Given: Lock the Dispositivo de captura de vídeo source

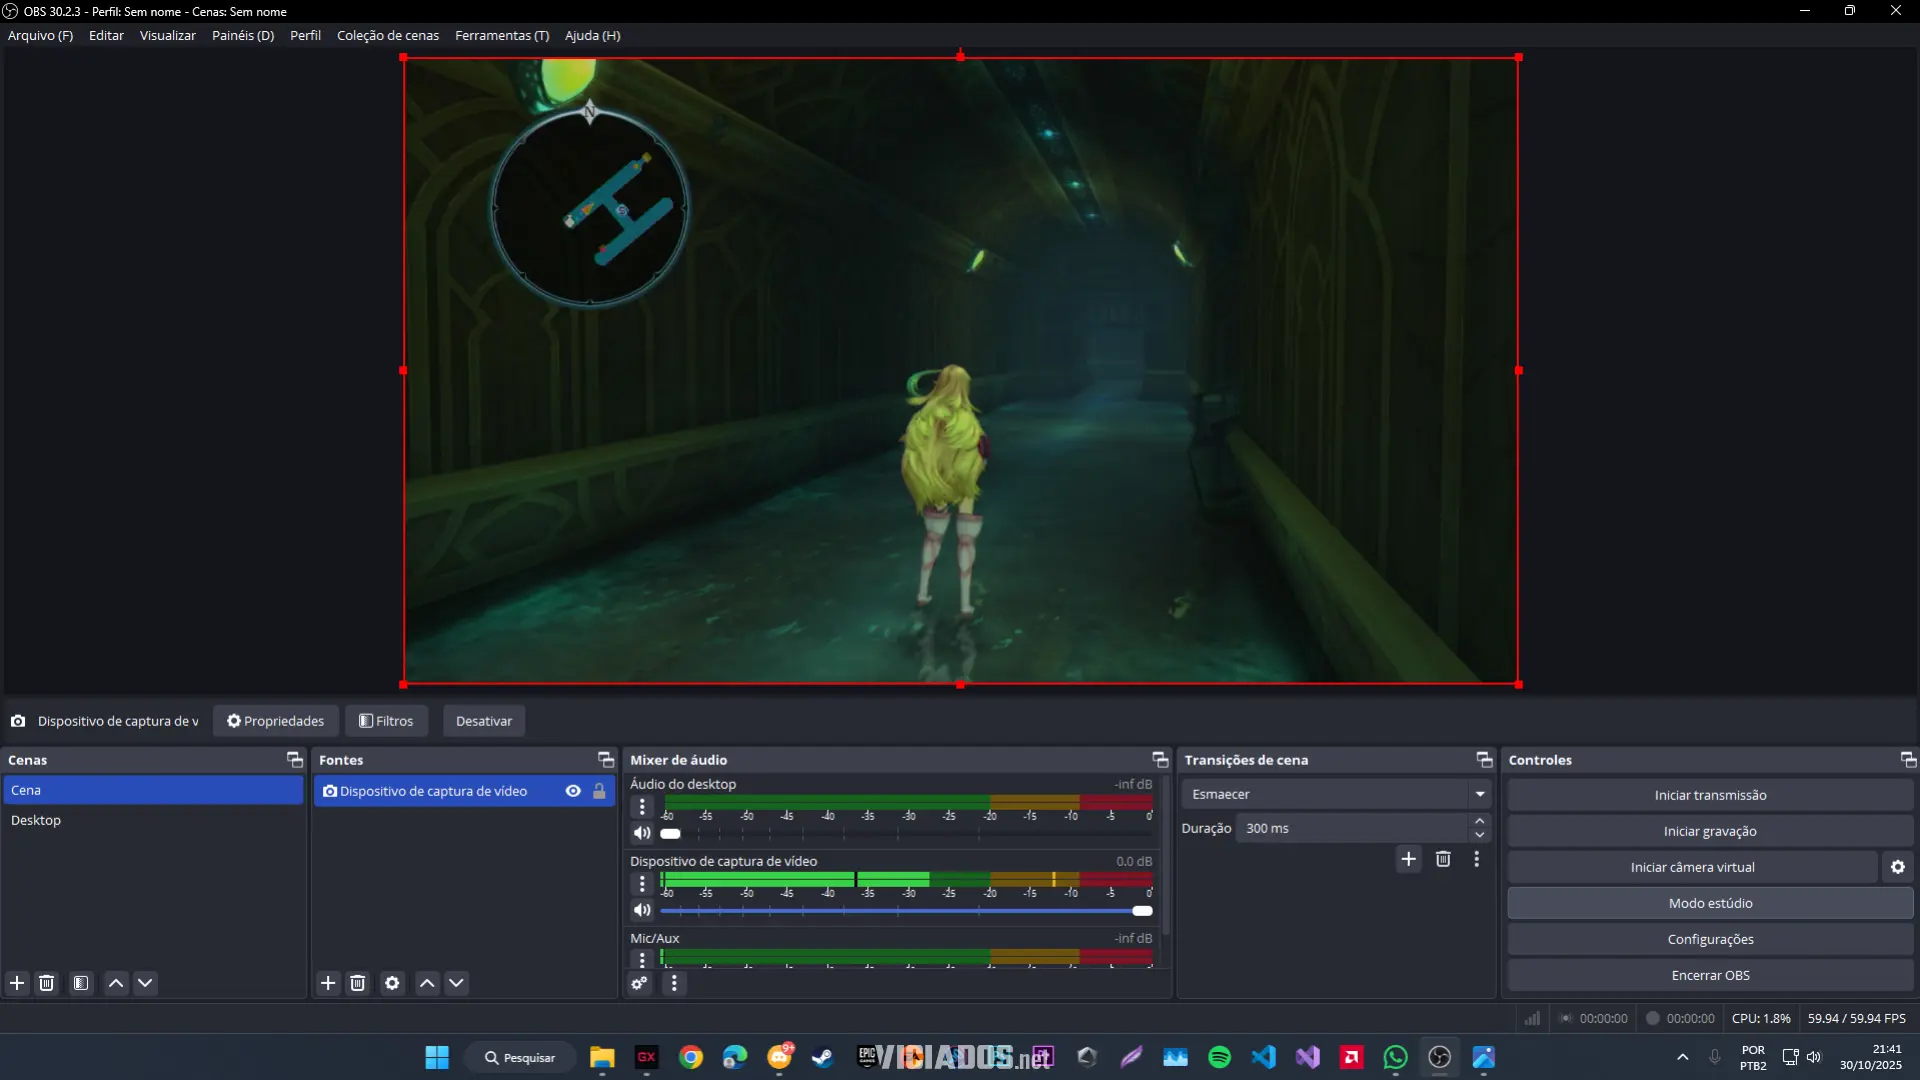Looking at the screenshot, I should click(600, 790).
